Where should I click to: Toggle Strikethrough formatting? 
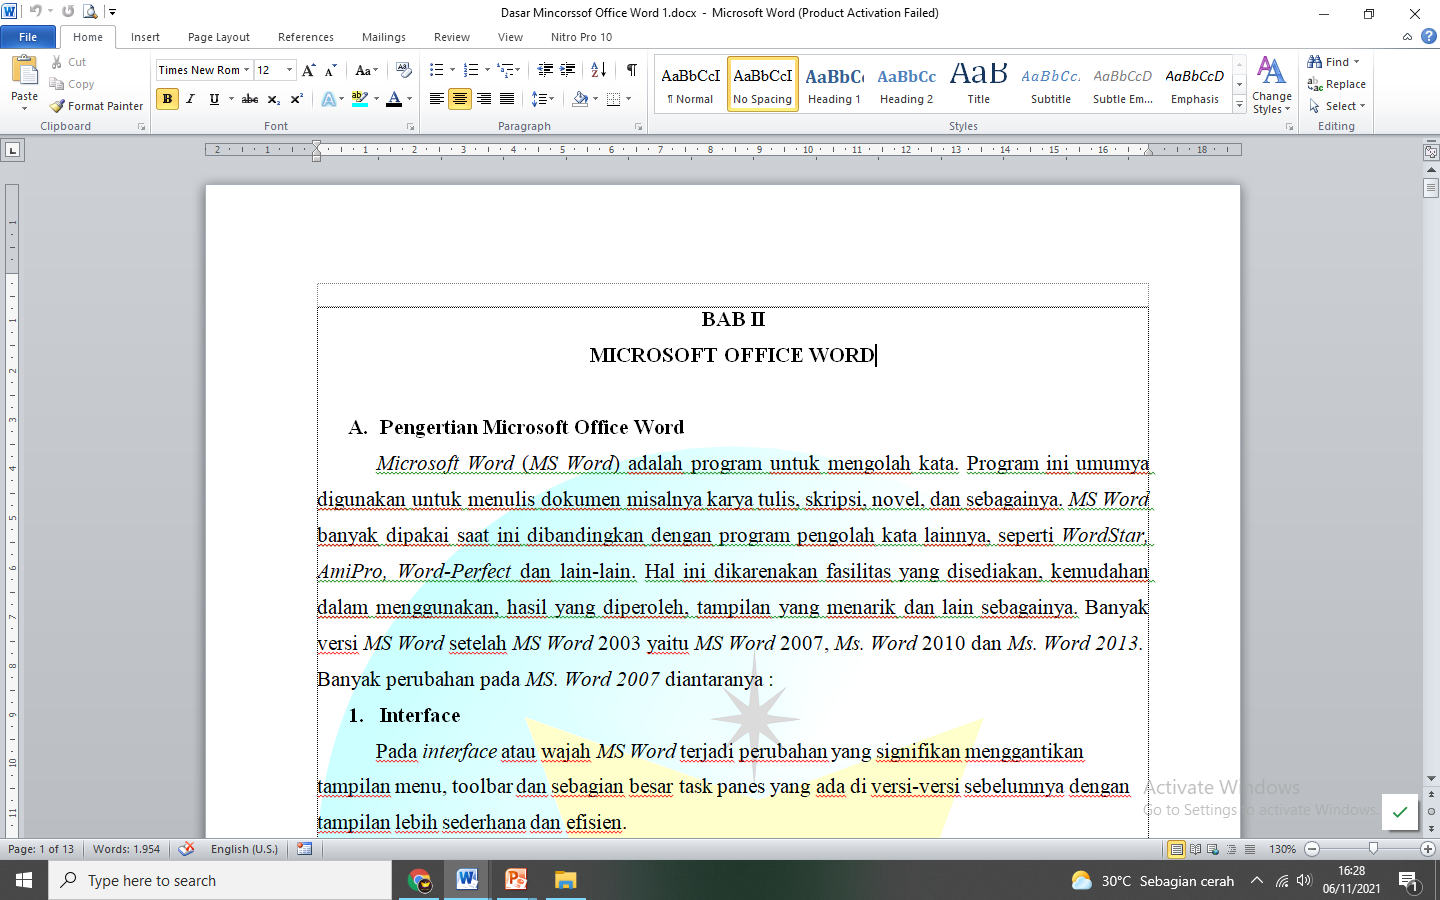coord(250,99)
